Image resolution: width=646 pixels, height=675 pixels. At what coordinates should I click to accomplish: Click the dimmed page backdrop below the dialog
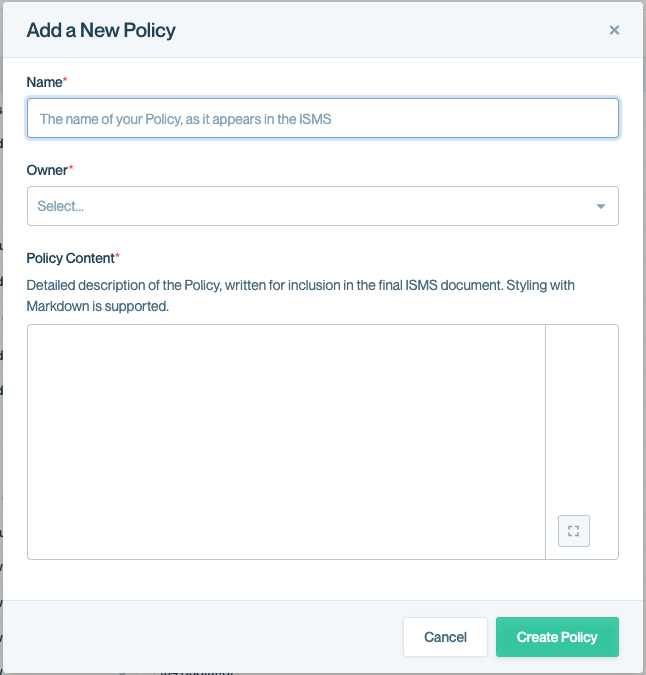coord(300,670)
